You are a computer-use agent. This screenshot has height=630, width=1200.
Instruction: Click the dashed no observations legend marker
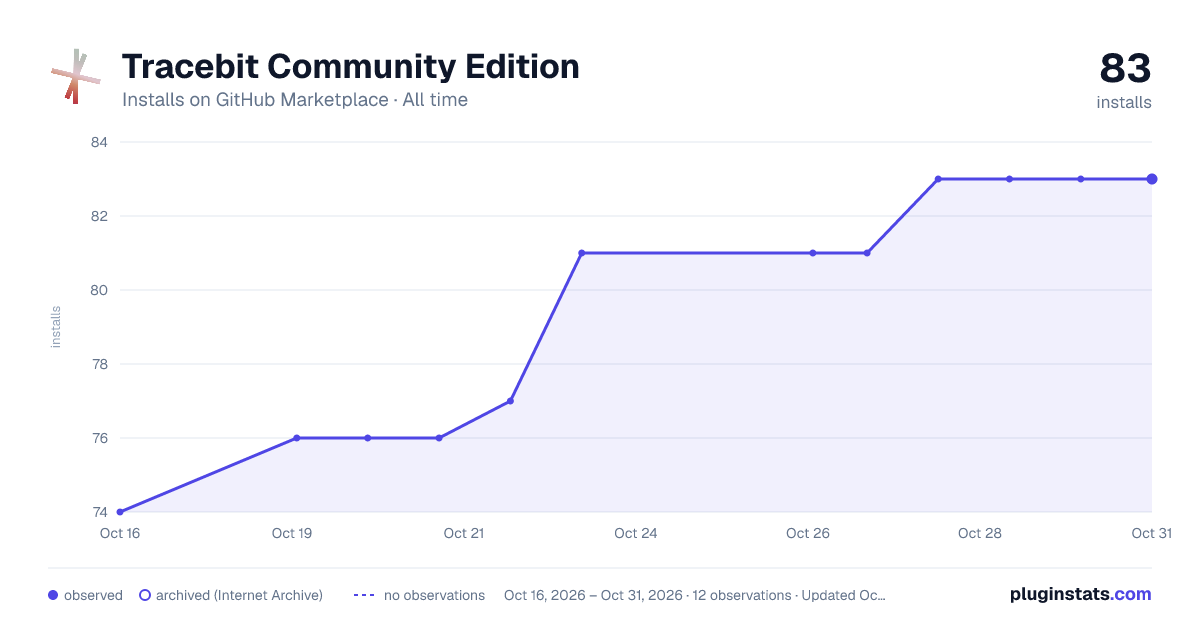click(x=364, y=595)
